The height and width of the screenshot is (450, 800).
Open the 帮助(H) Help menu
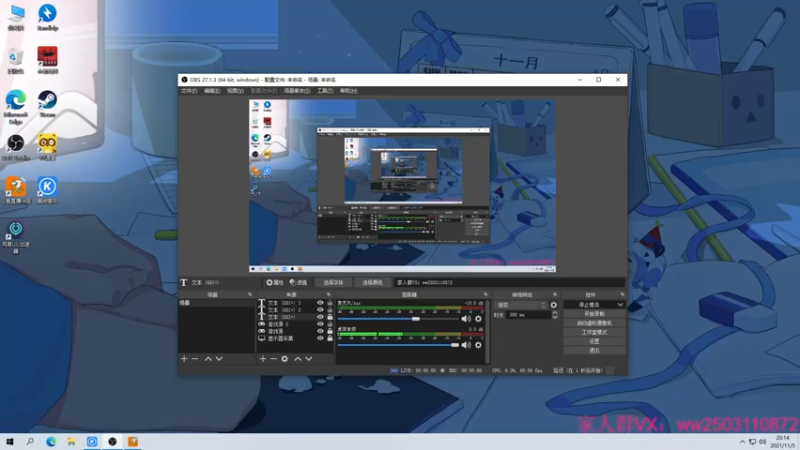[x=348, y=91]
